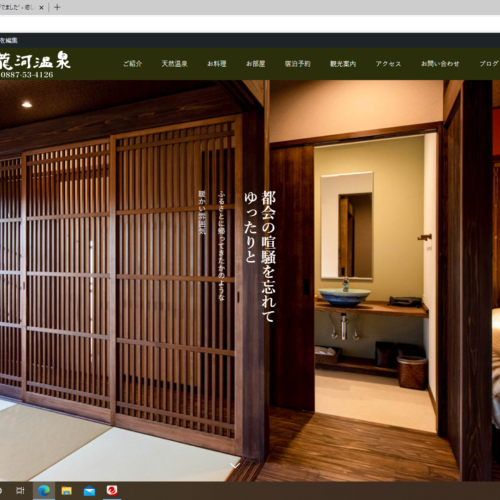Open the 宿泊予約 reservation link

[298, 64]
